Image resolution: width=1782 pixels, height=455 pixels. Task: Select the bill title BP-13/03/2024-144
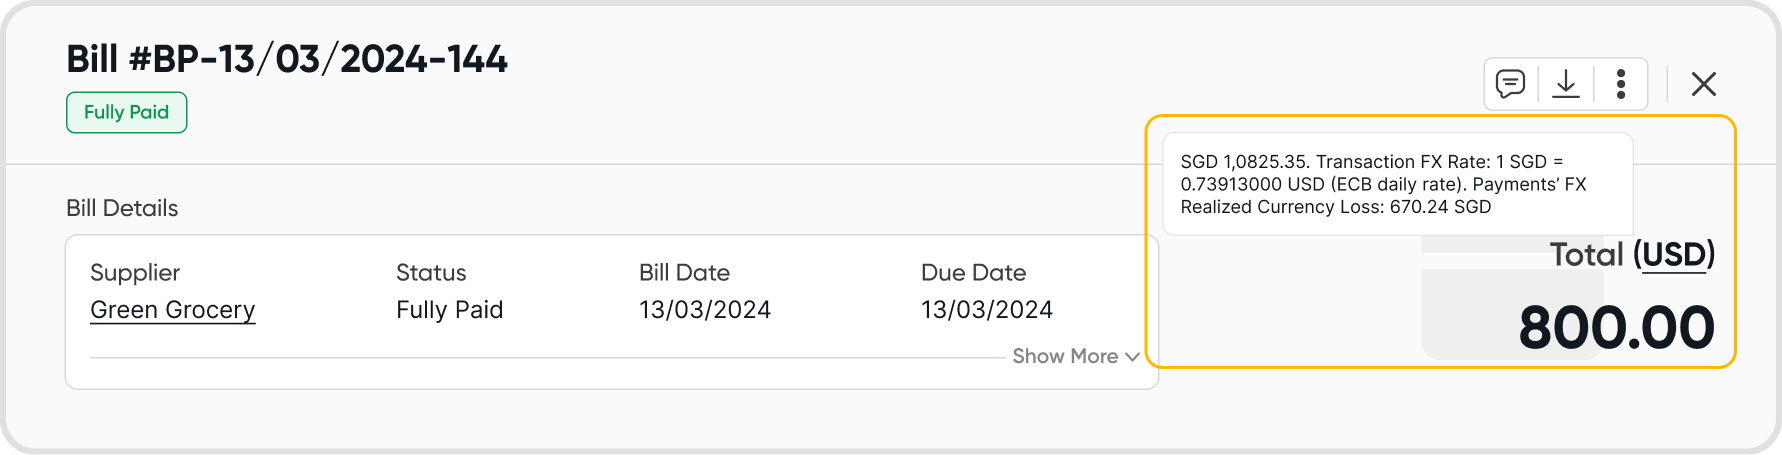(287, 60)
